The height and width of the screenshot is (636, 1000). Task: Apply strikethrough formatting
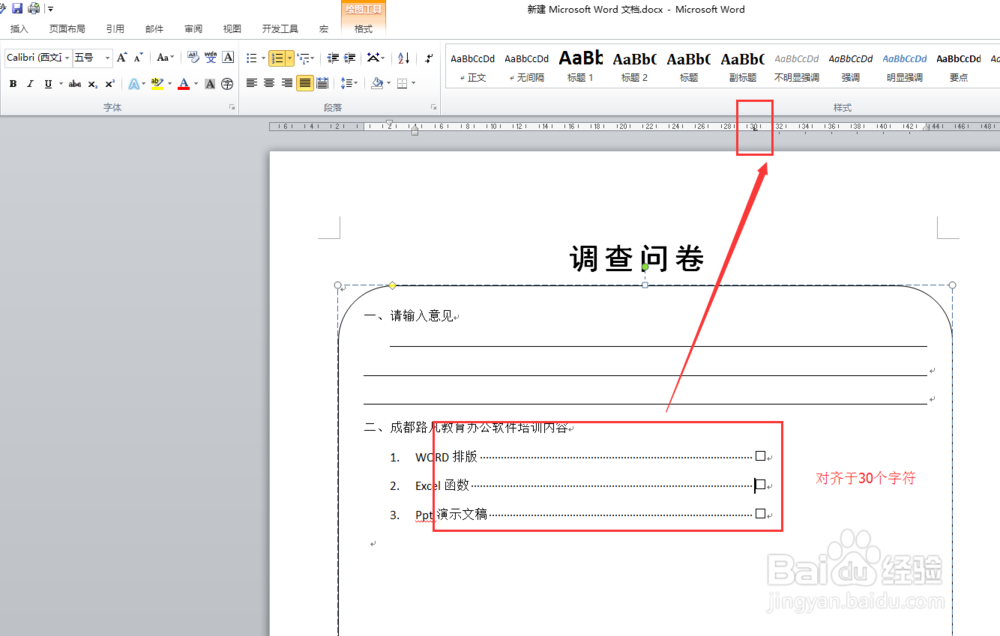[x=74, y=83]
